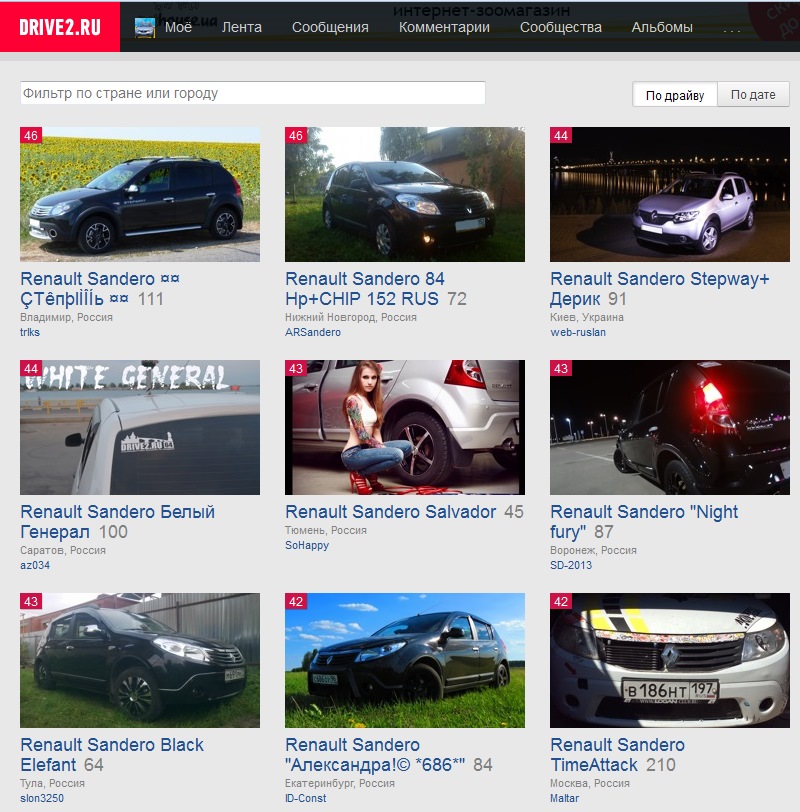The height and width of the screenshot is (812, 800).
Task: Go to the Лента section
Action: click(x=242, y=27)
